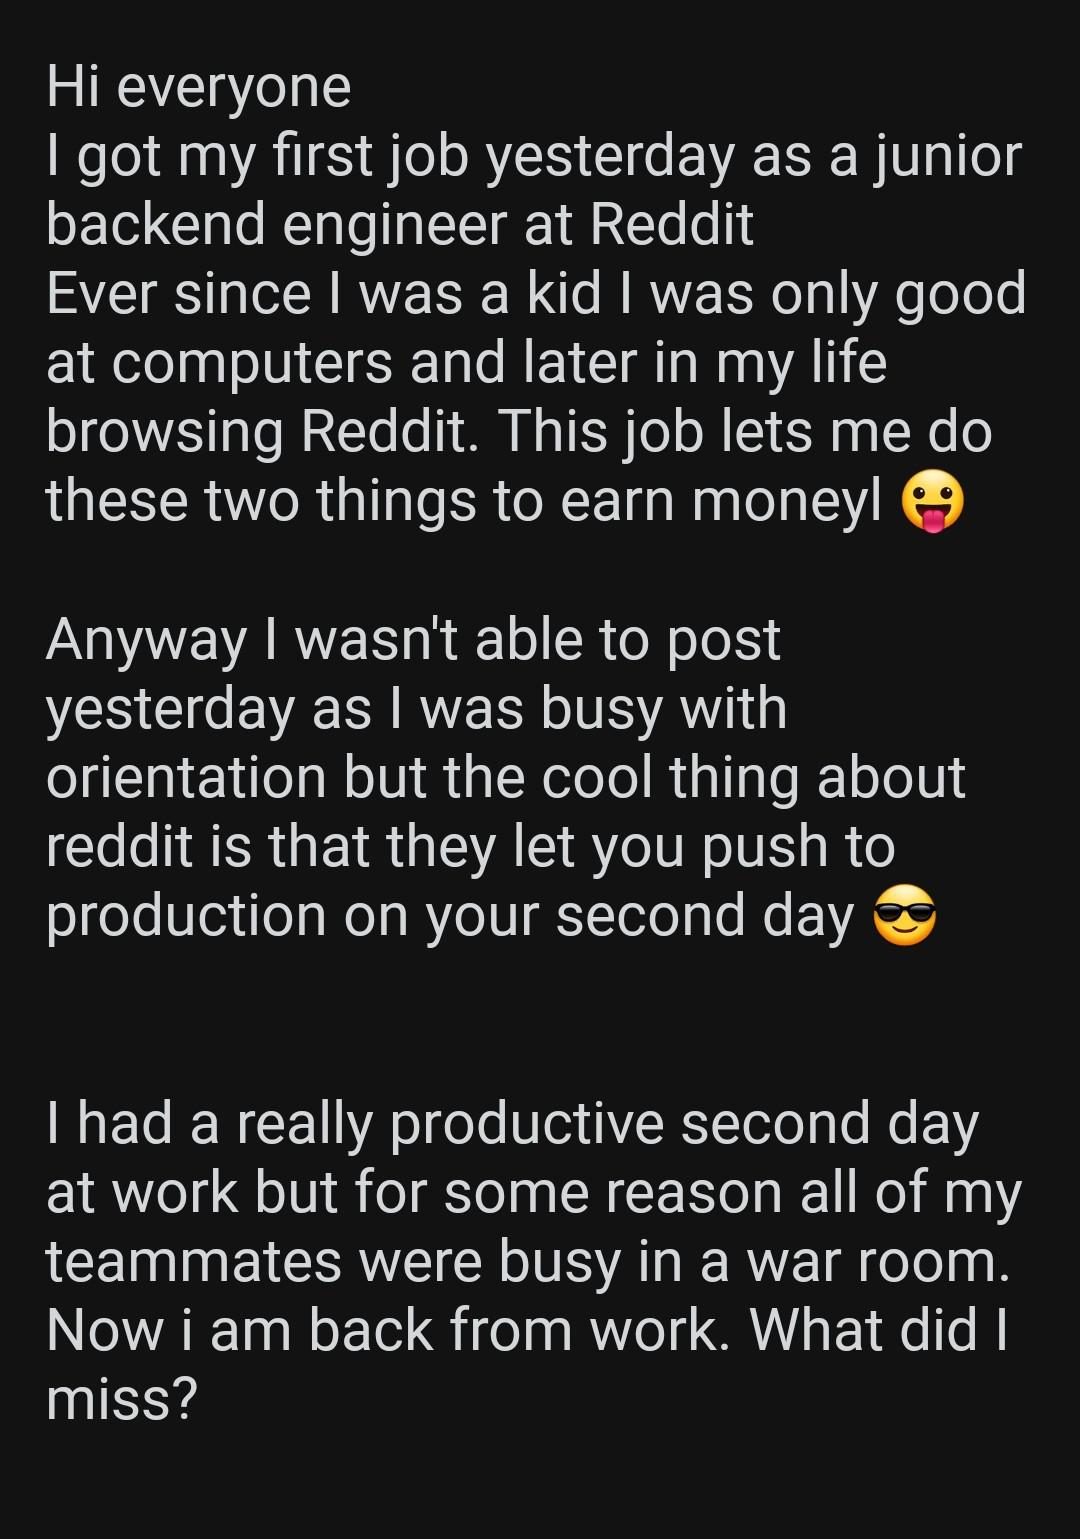Click the text 'Anyway I wasn't able to post'

tap(412, 640)
